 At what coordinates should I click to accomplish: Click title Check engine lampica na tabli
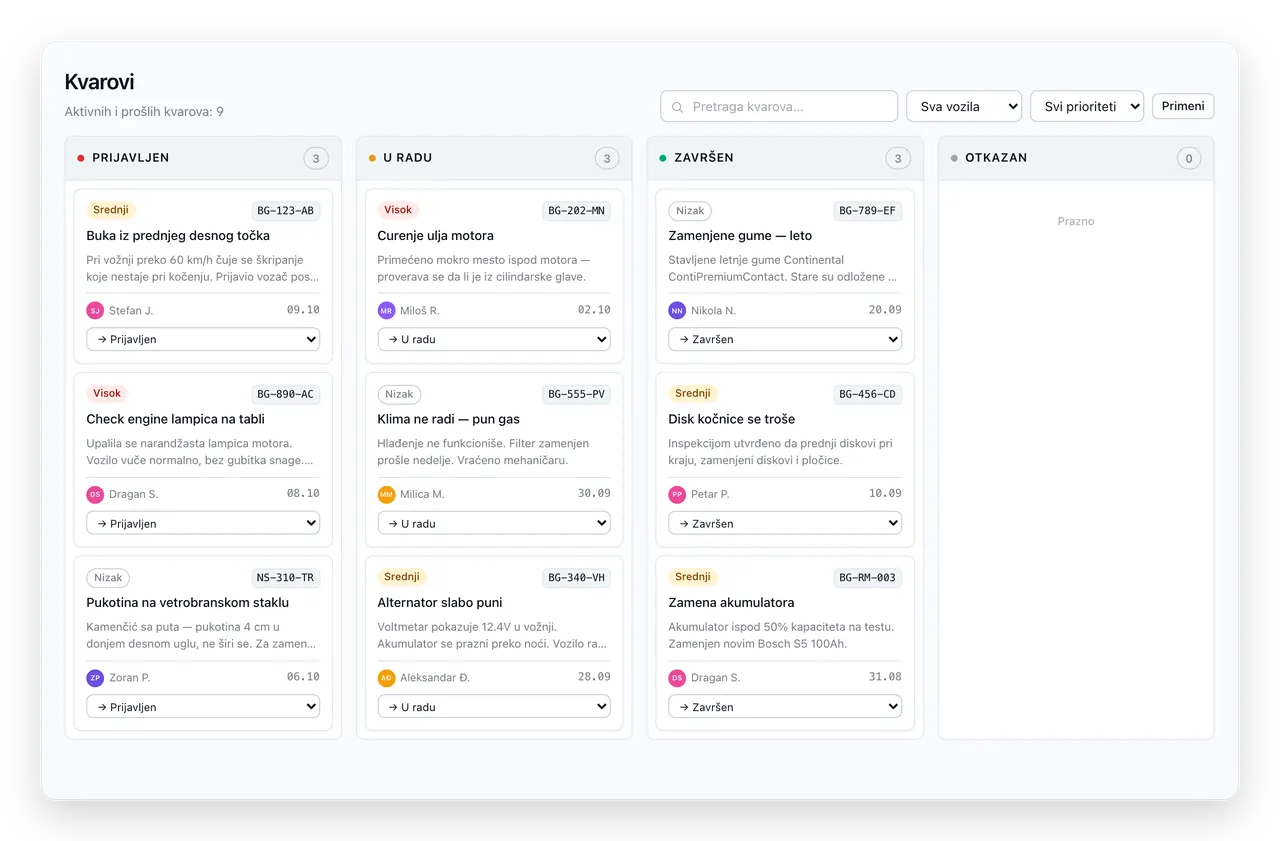175,419
